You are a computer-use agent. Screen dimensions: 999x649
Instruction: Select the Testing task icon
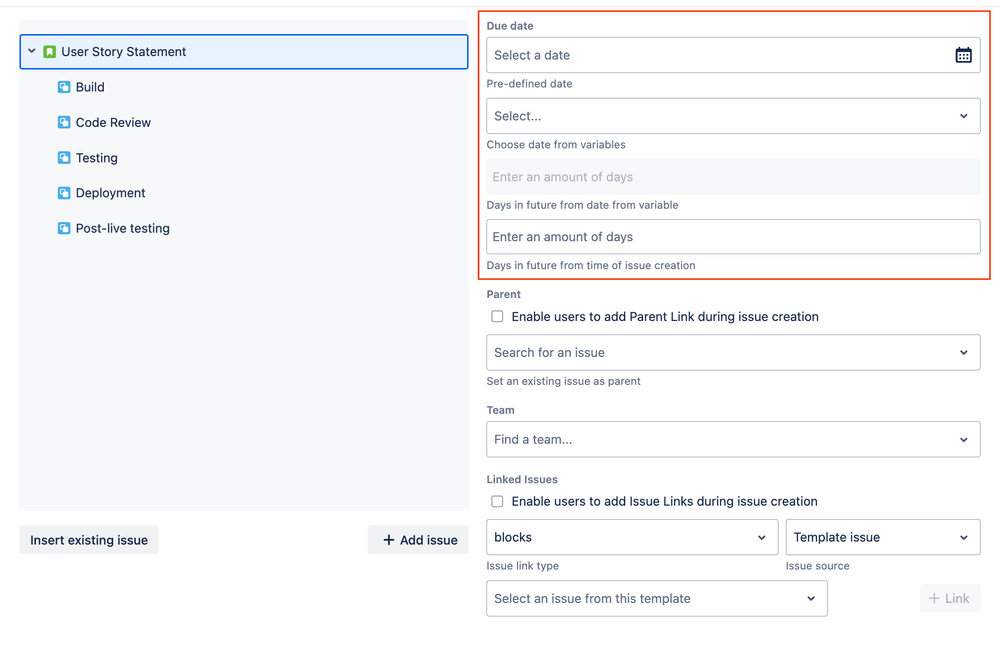click(62, 157)
